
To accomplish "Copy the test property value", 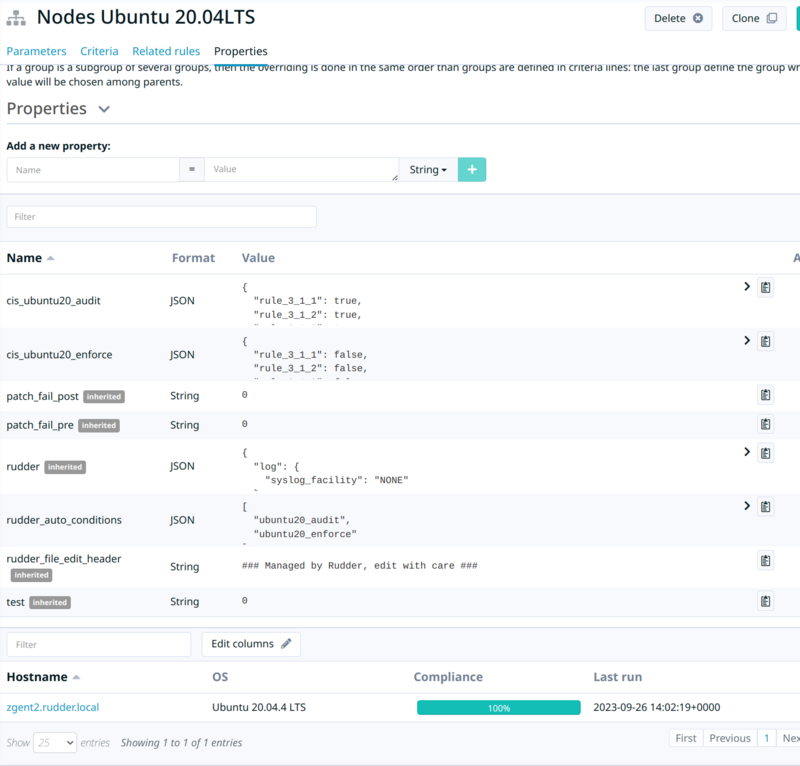I will [x=765, y=601].
